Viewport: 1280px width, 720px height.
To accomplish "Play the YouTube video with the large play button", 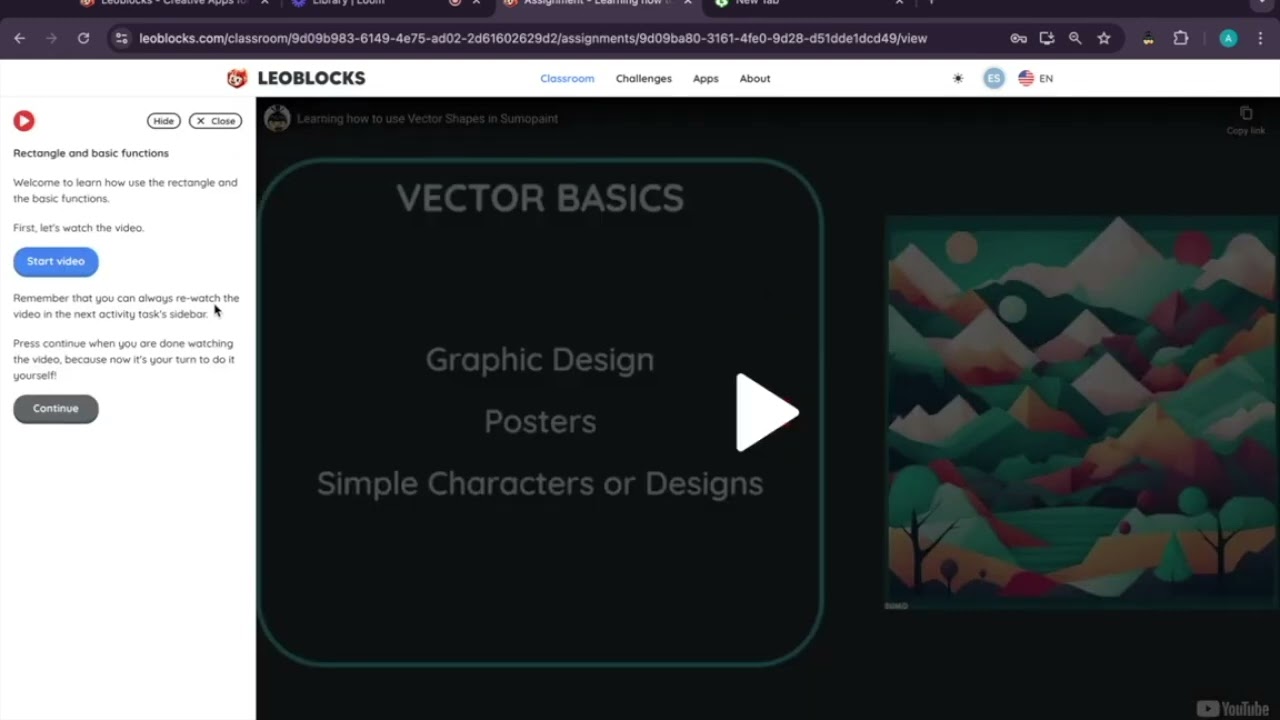I will tap(766, 412).
